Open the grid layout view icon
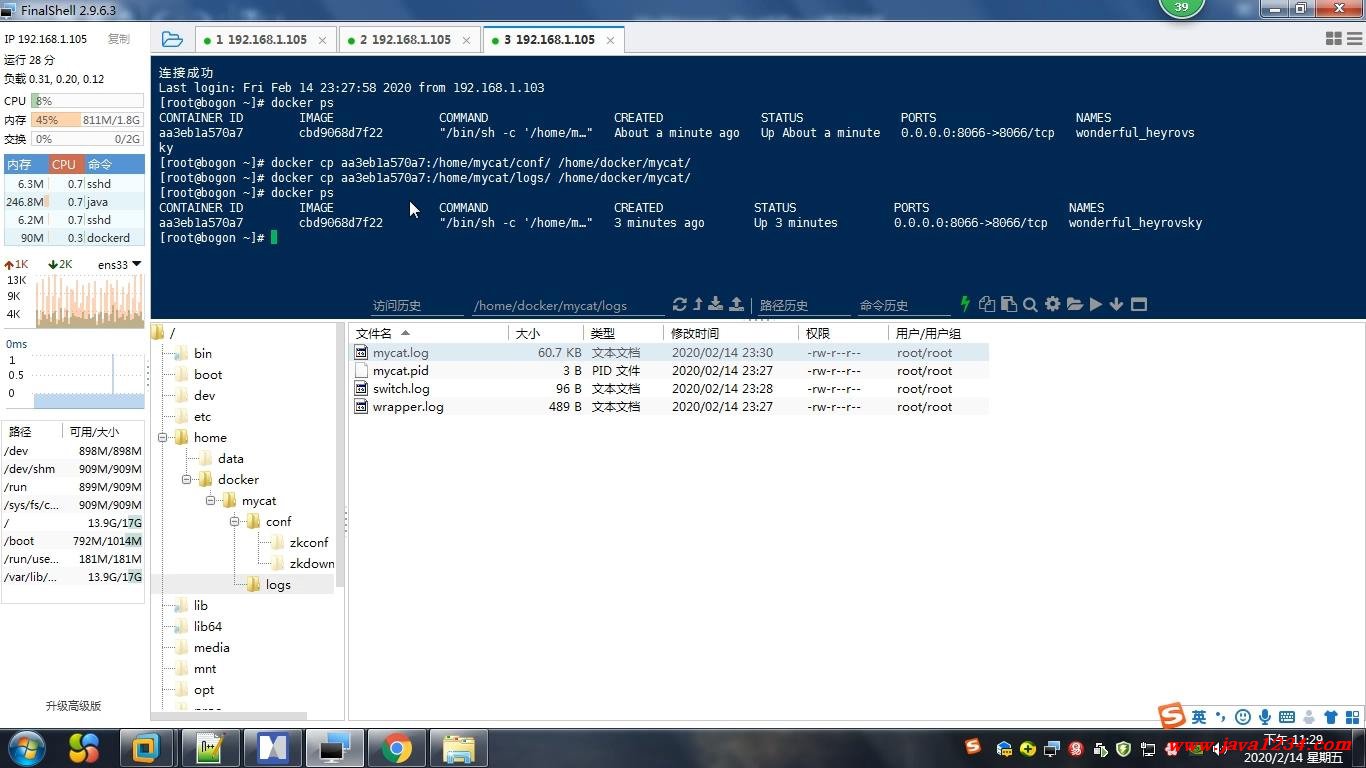This screenshot has width=1366, height=768. [1333, 38]
